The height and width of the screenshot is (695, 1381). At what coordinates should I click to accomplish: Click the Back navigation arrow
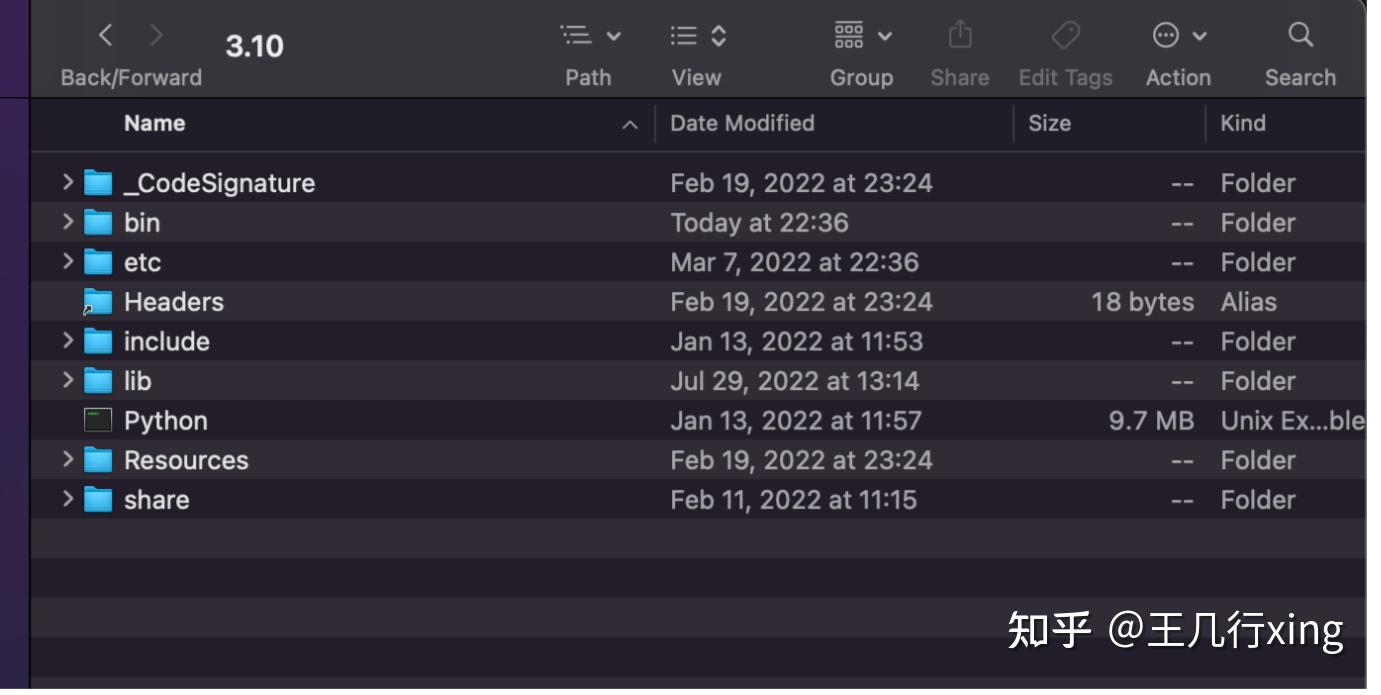106,33
